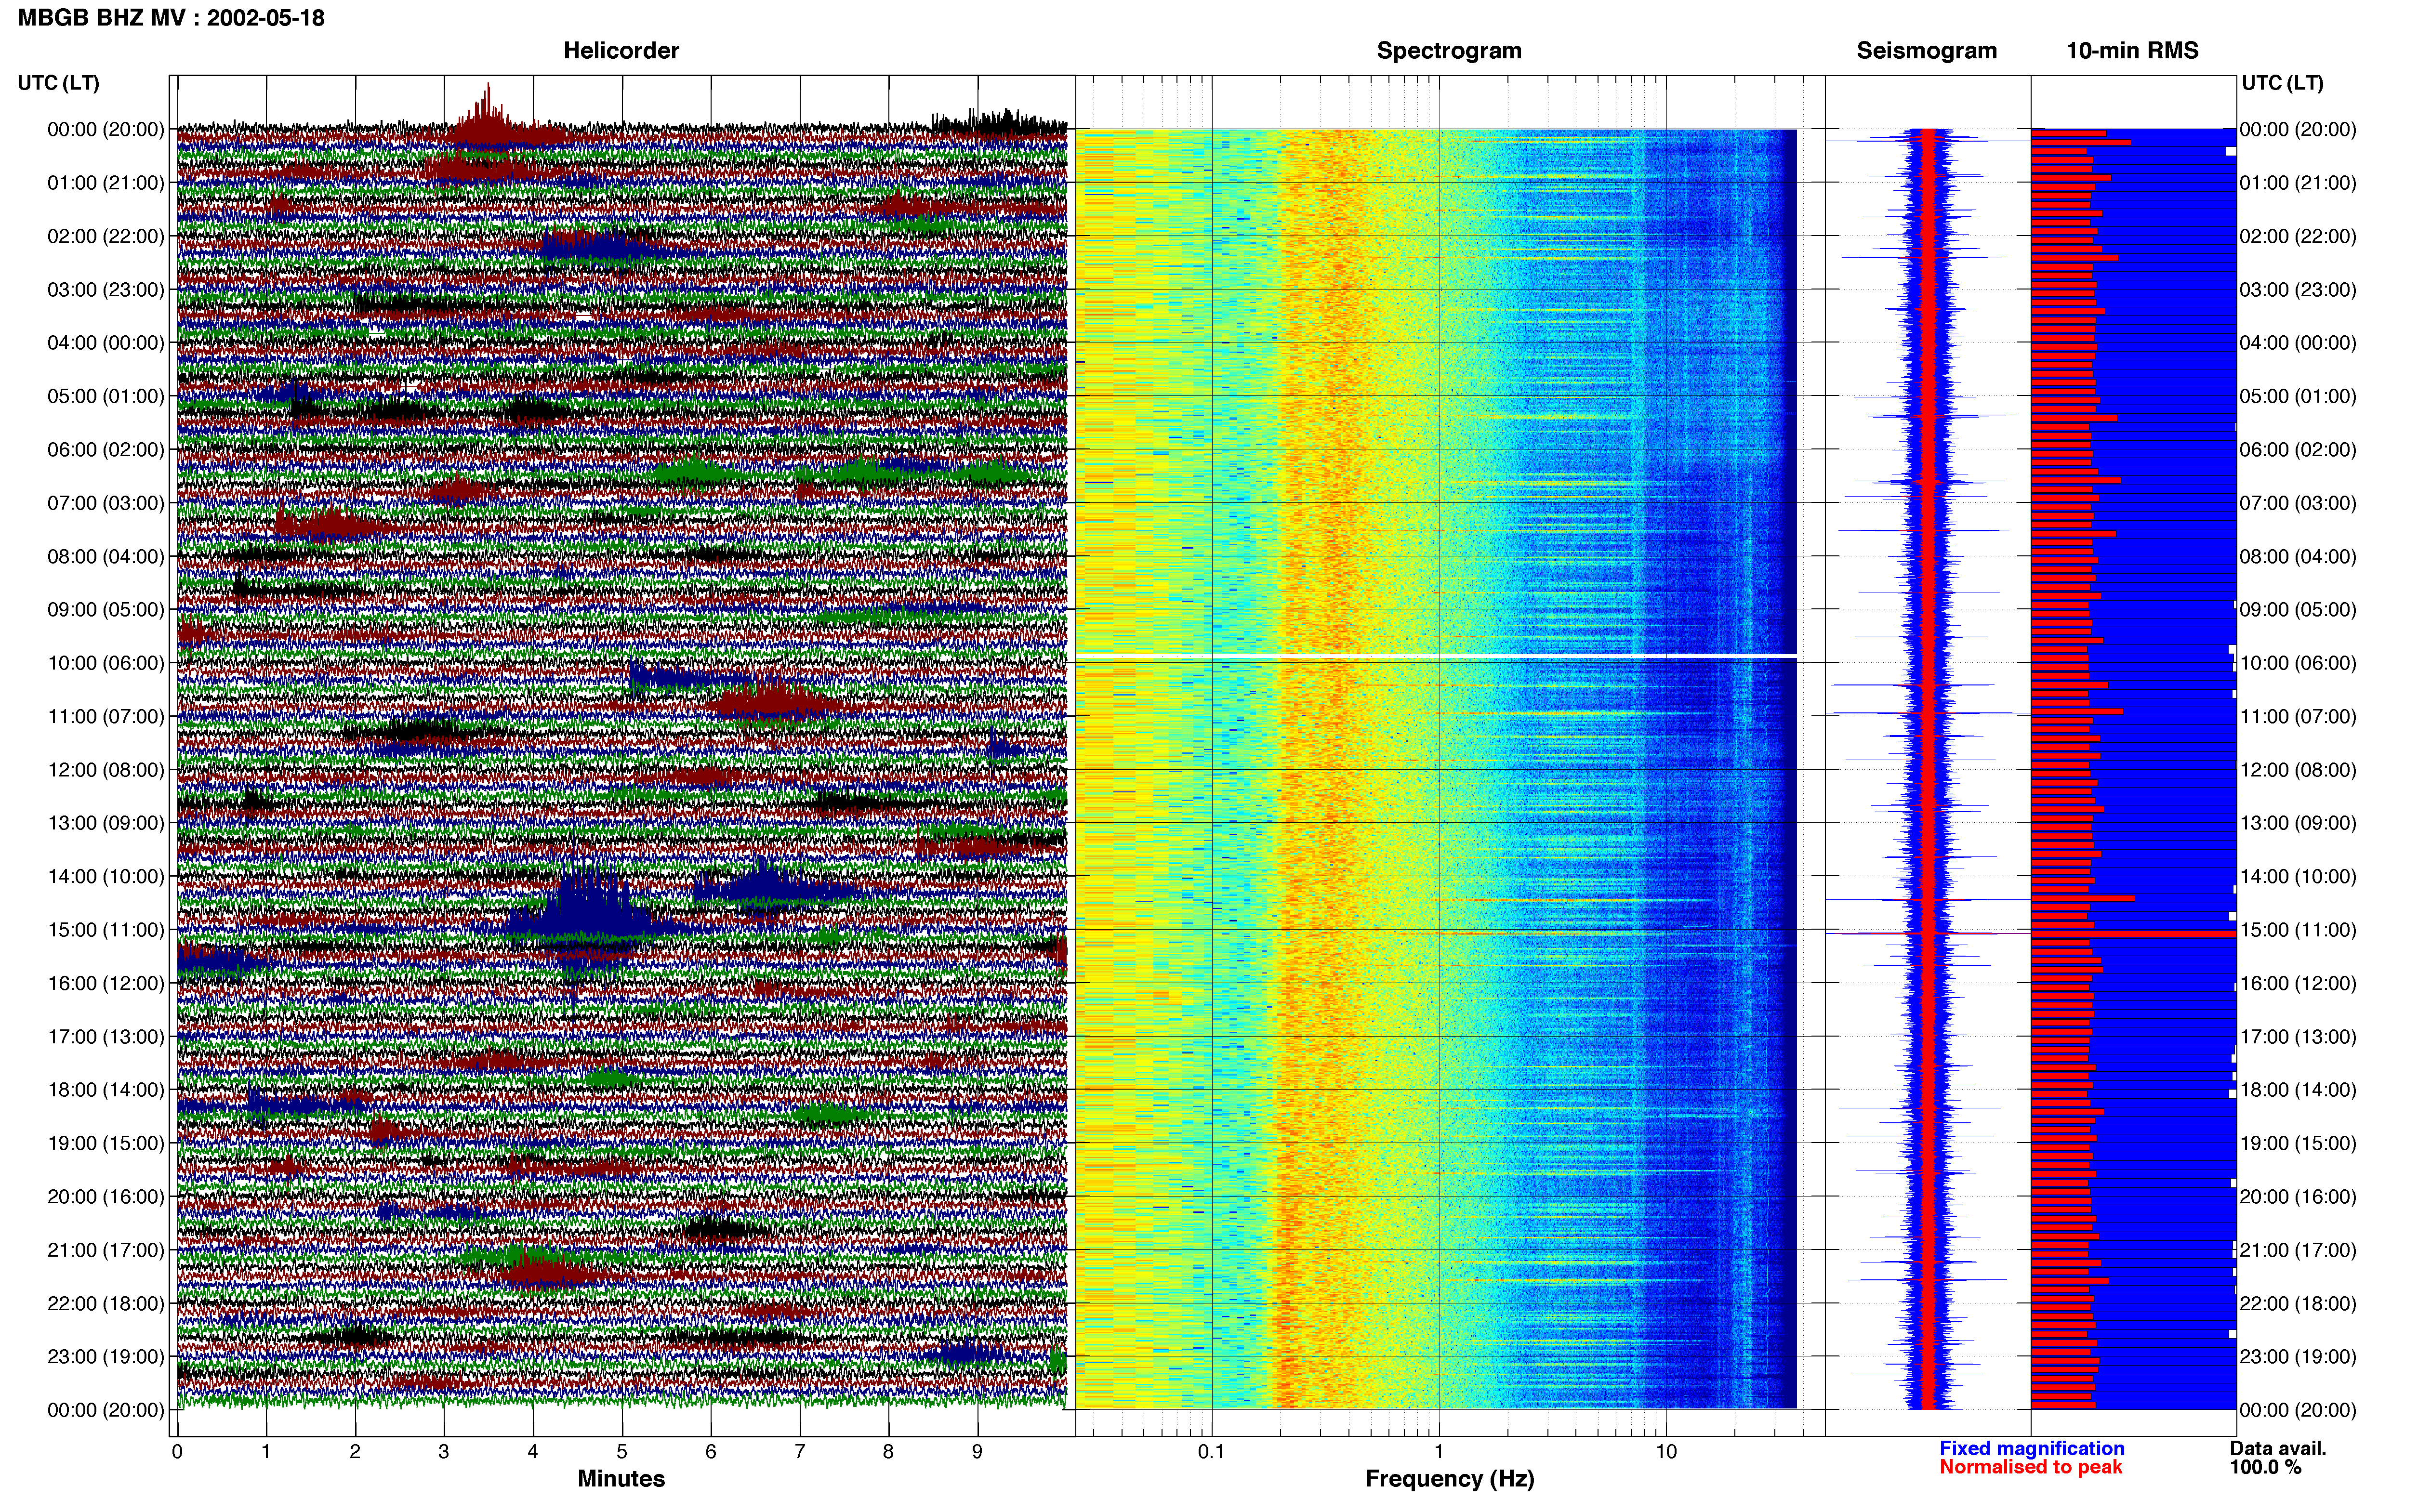This screenshot has width=2418, height=1512.
Task: Click the 'Fixed magnification' legend text
Action: point(2031,1448)
